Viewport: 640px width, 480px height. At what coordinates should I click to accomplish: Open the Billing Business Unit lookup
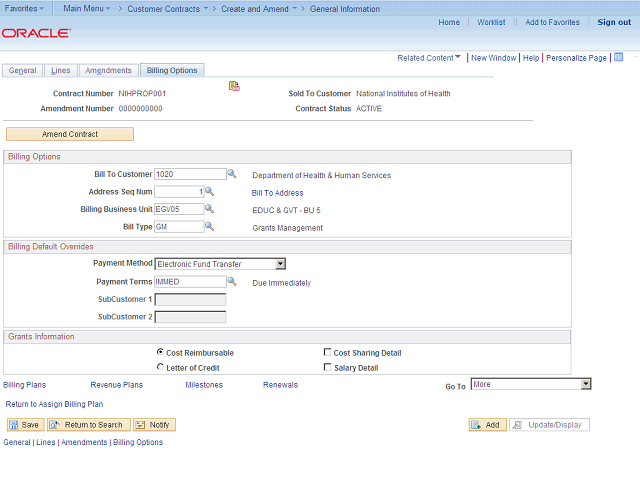coord(210,209)
